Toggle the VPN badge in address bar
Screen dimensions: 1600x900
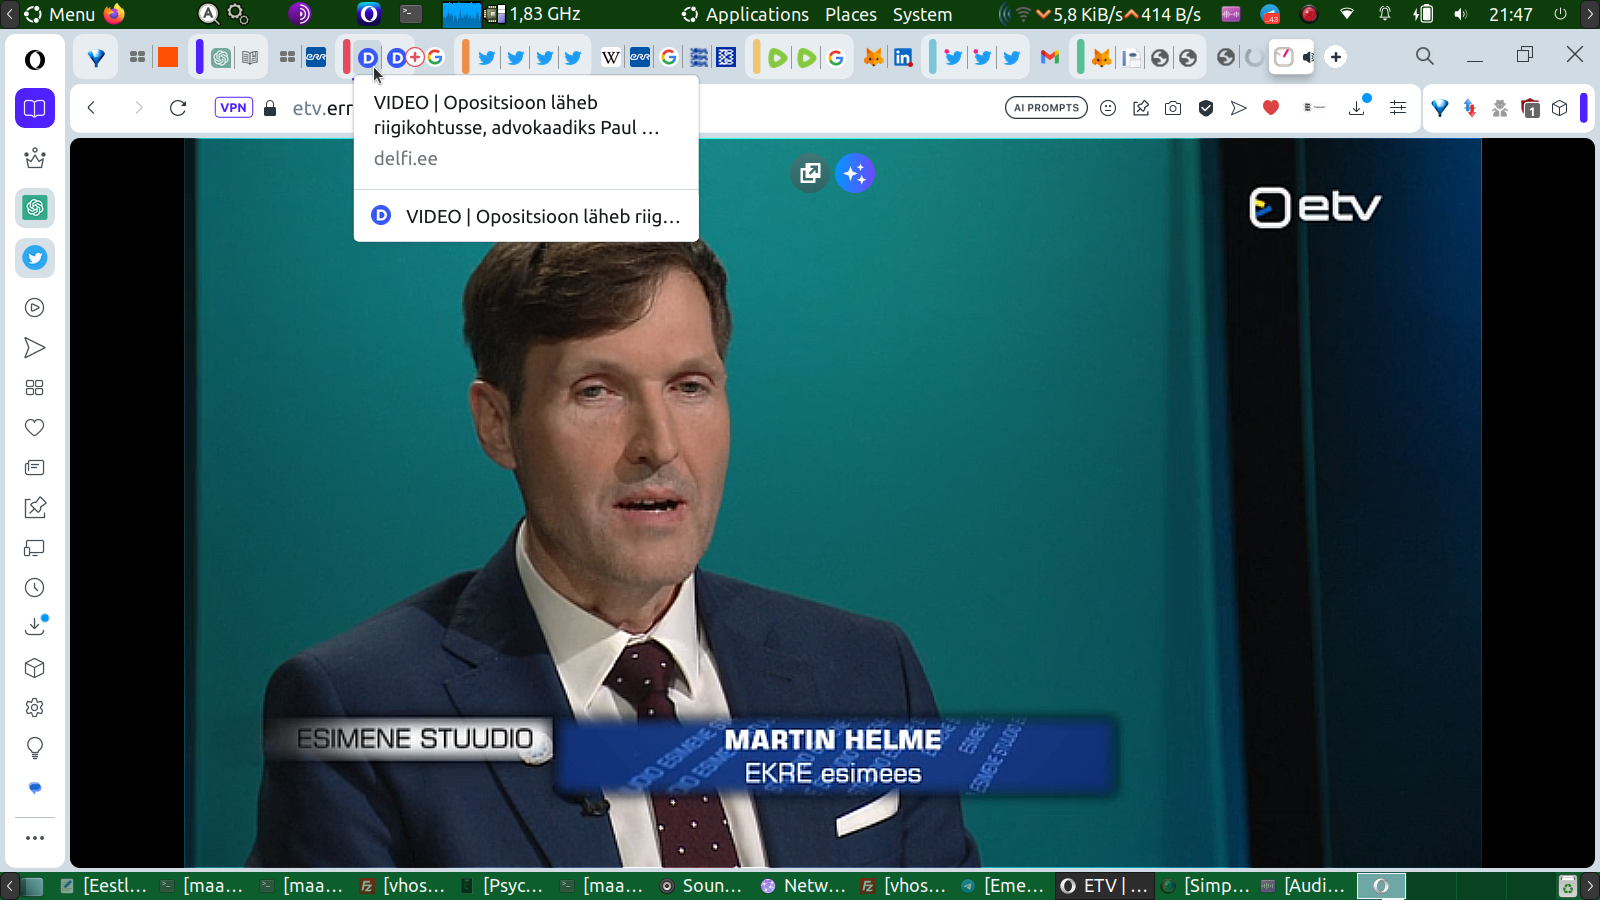[233, 108]
